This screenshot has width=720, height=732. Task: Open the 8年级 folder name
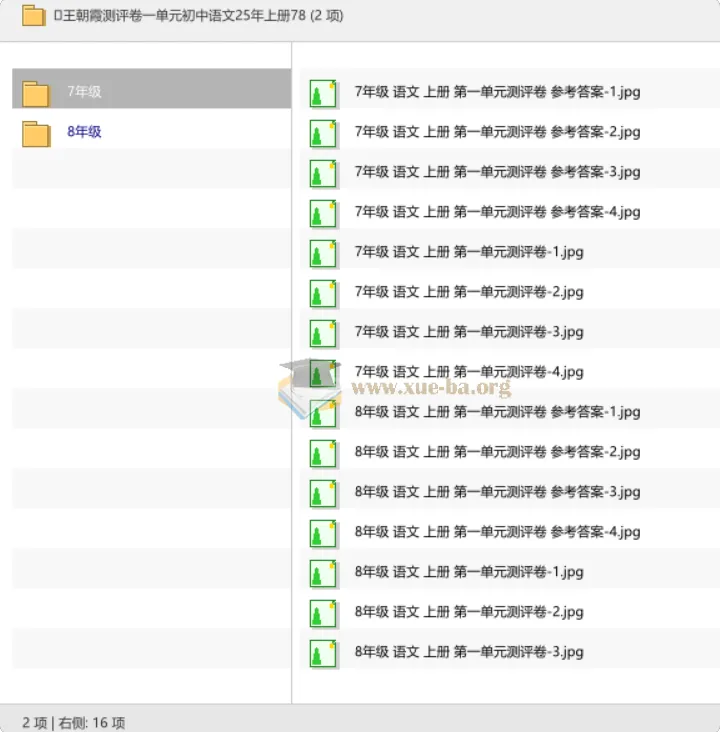pyautogui.click(x=84, y=132)
